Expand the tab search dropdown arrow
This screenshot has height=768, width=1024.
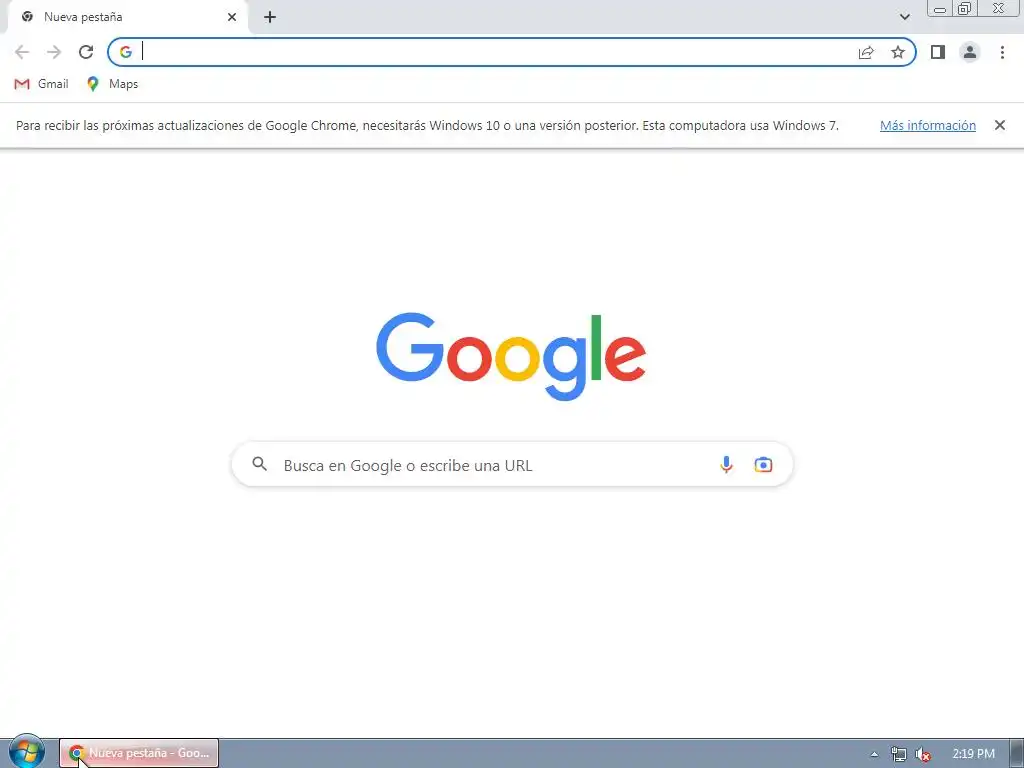(x=904, y=17)
